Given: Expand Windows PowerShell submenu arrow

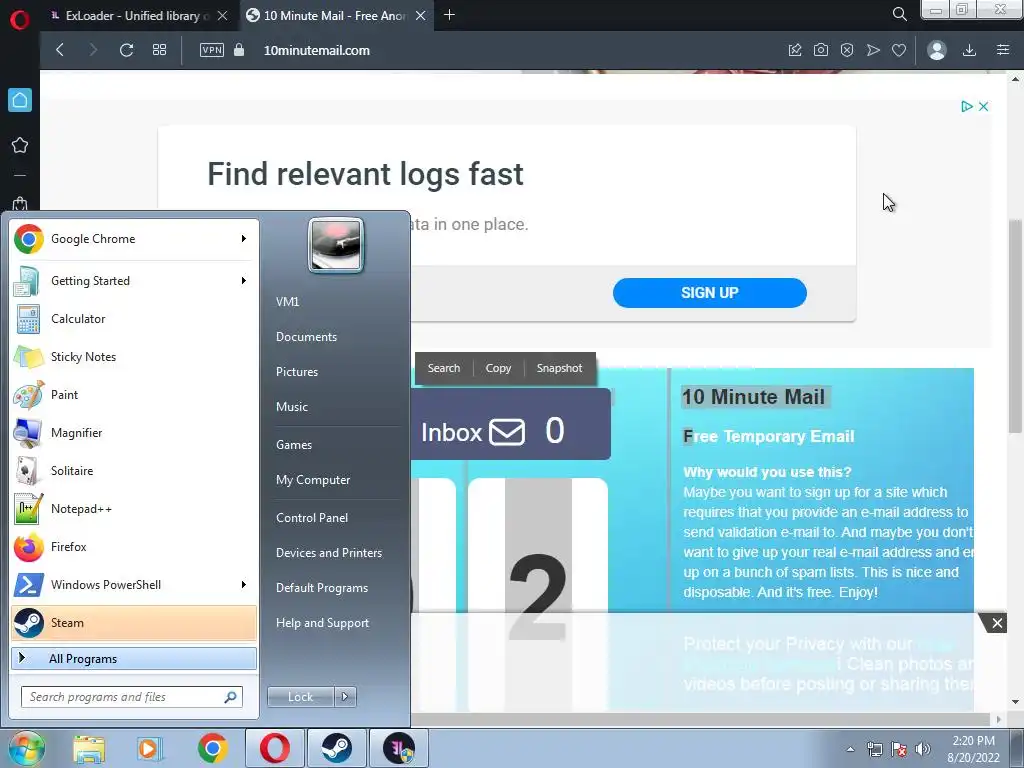Looking at the screenshot, I should click(244, 584).
